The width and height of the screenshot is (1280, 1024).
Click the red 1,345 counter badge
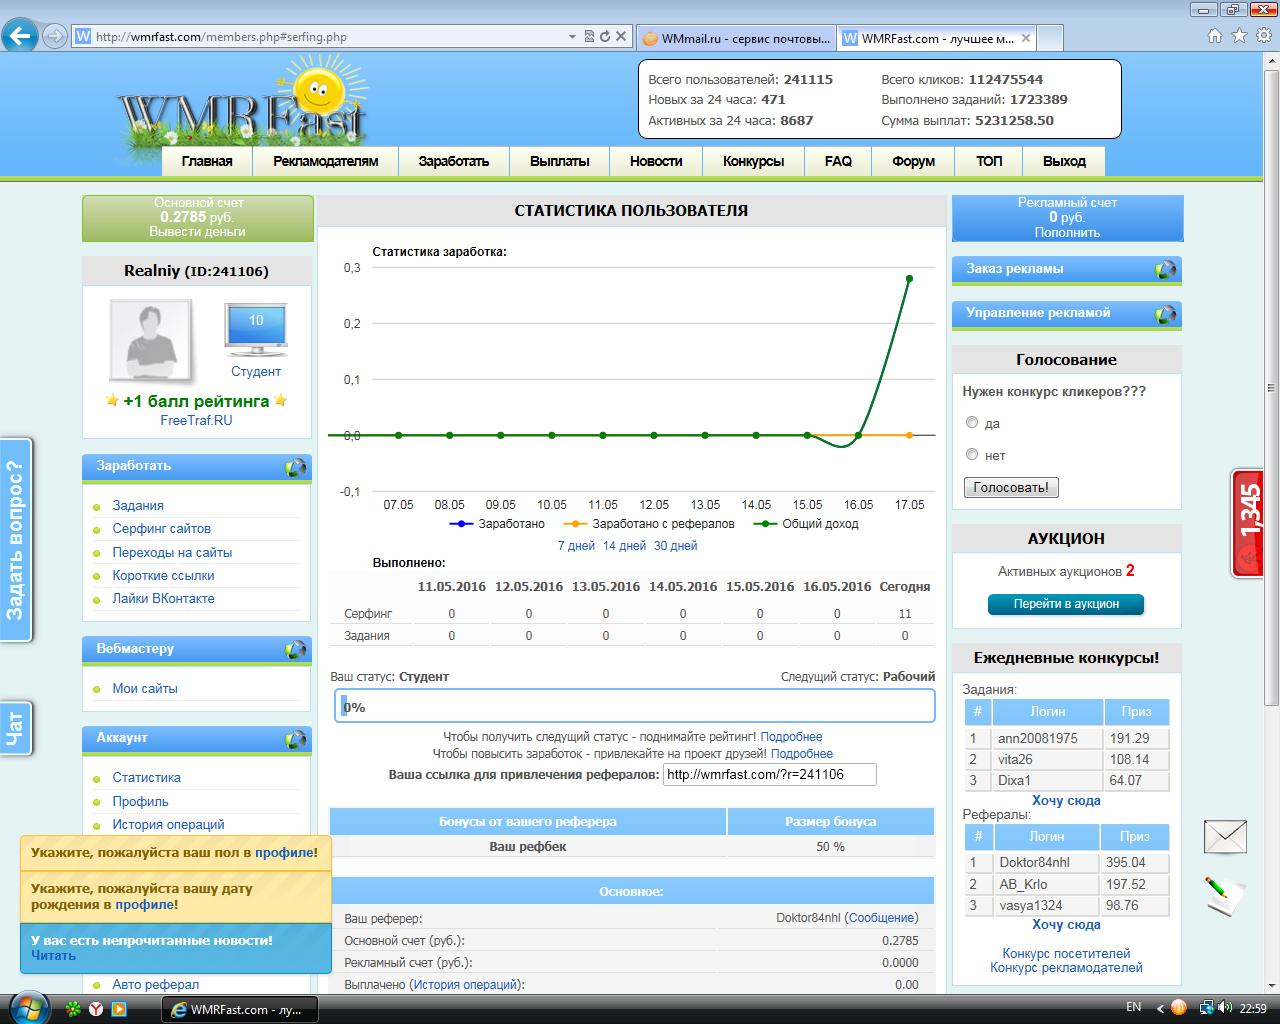click(x=1248, y=524)
